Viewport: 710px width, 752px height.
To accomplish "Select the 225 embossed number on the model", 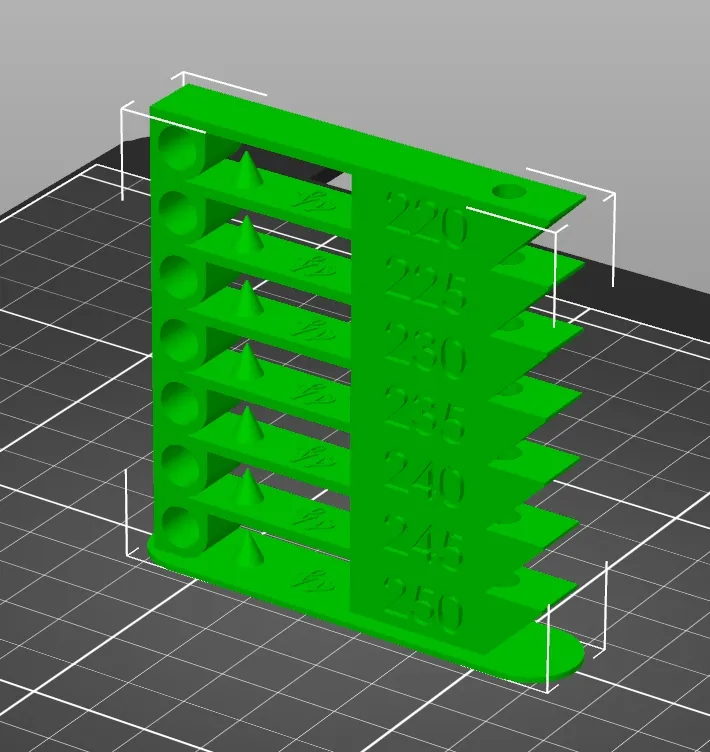I will 426,287.
